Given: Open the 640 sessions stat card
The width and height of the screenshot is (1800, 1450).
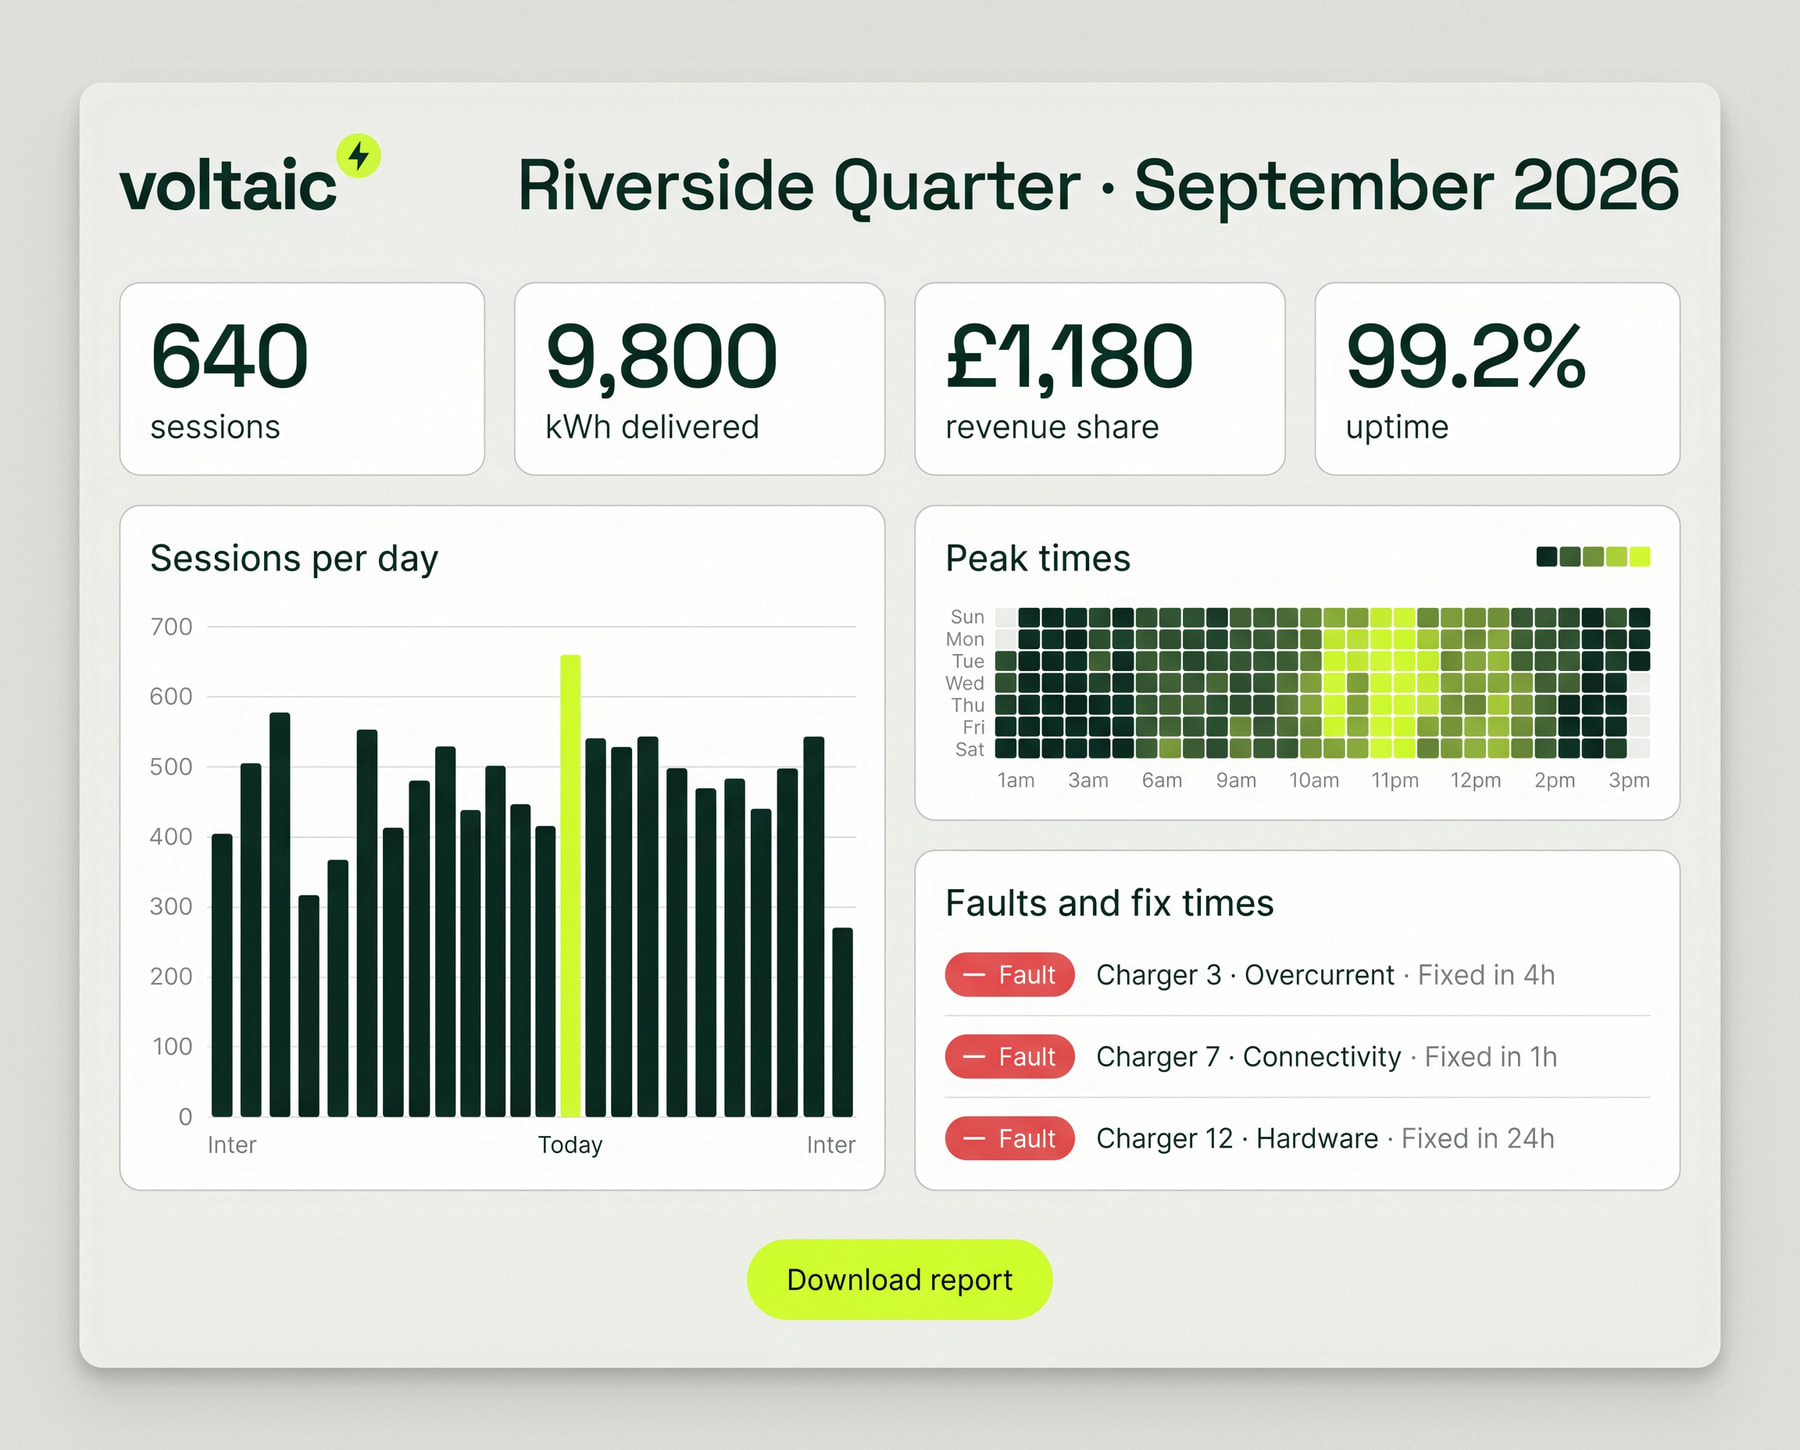Looking at the screenshot, I should point(302,379).
